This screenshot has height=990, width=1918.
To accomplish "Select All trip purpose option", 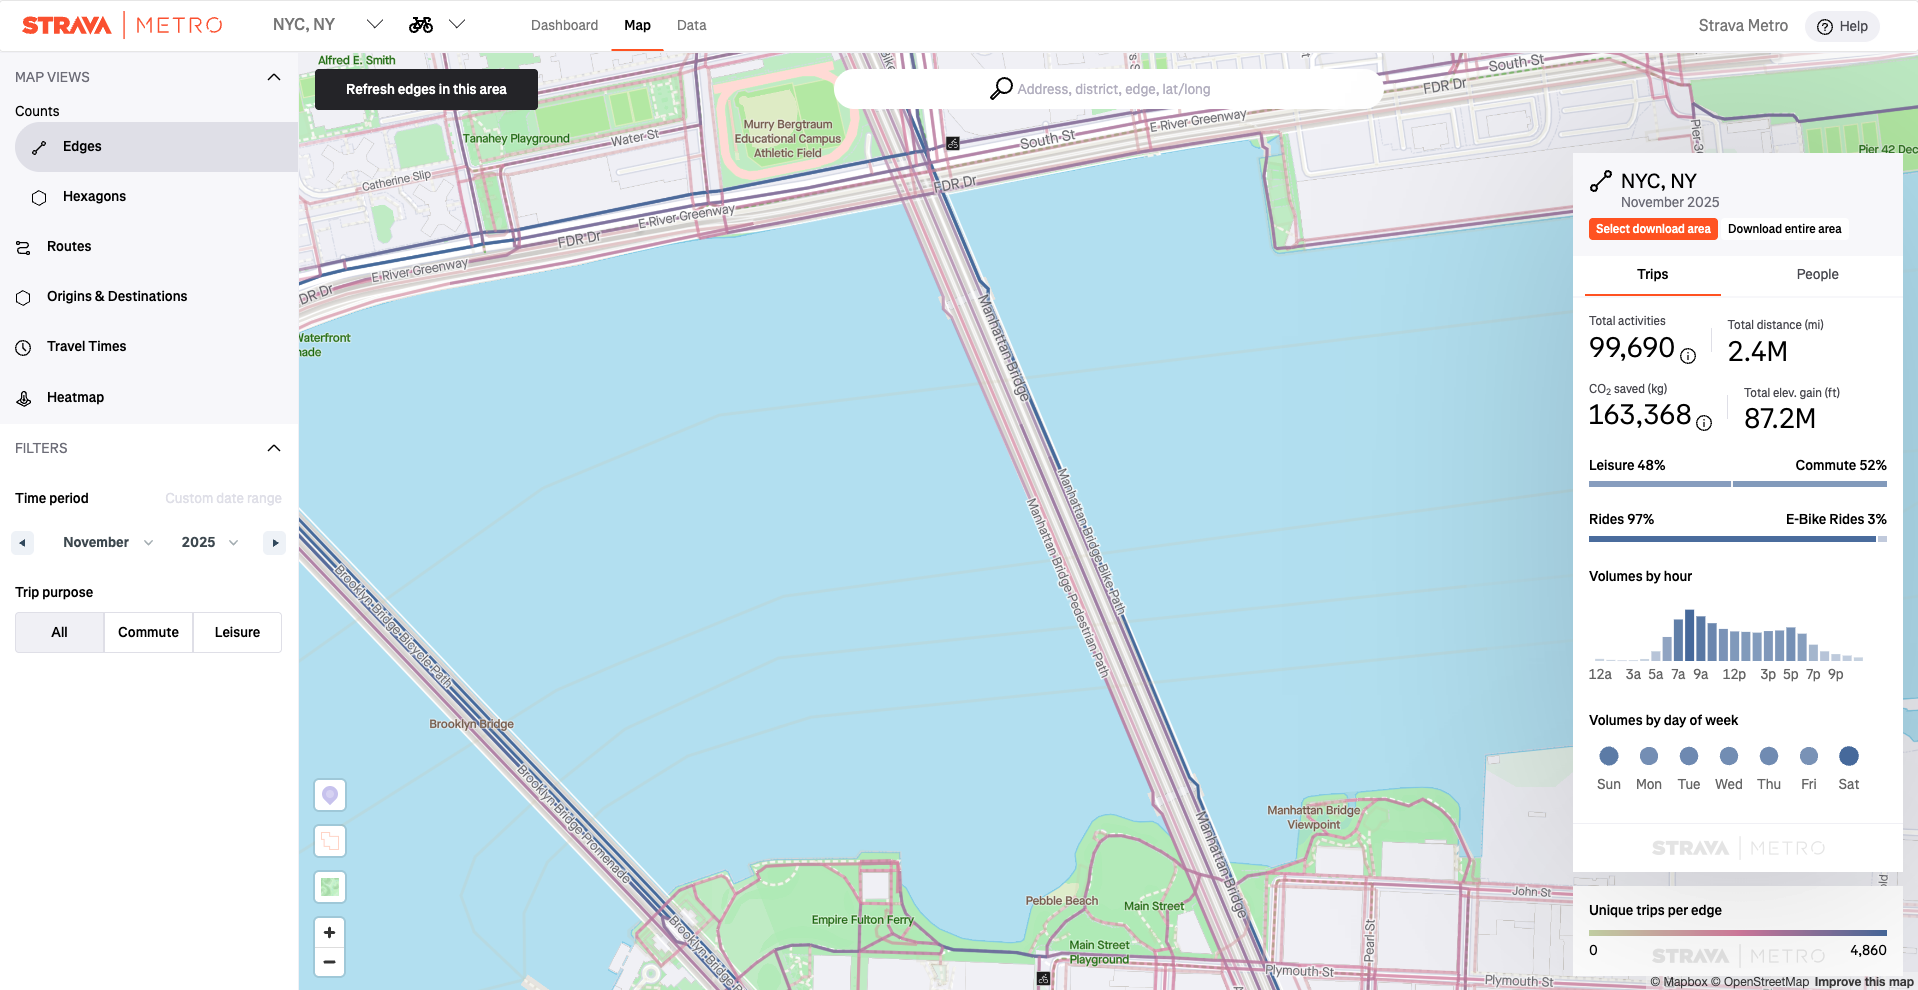I will 59,632.
